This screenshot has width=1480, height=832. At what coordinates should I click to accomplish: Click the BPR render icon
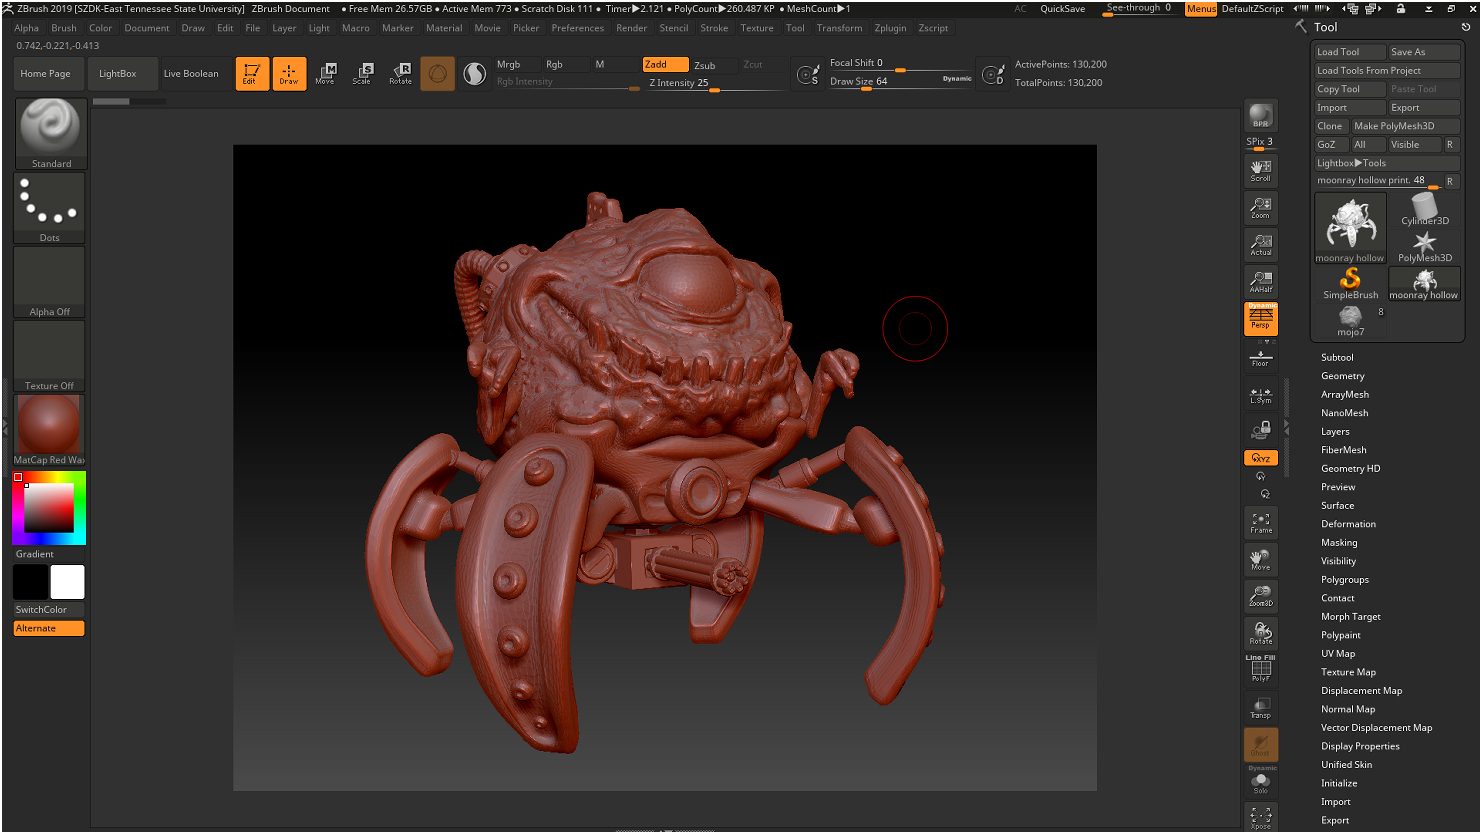1260,116
